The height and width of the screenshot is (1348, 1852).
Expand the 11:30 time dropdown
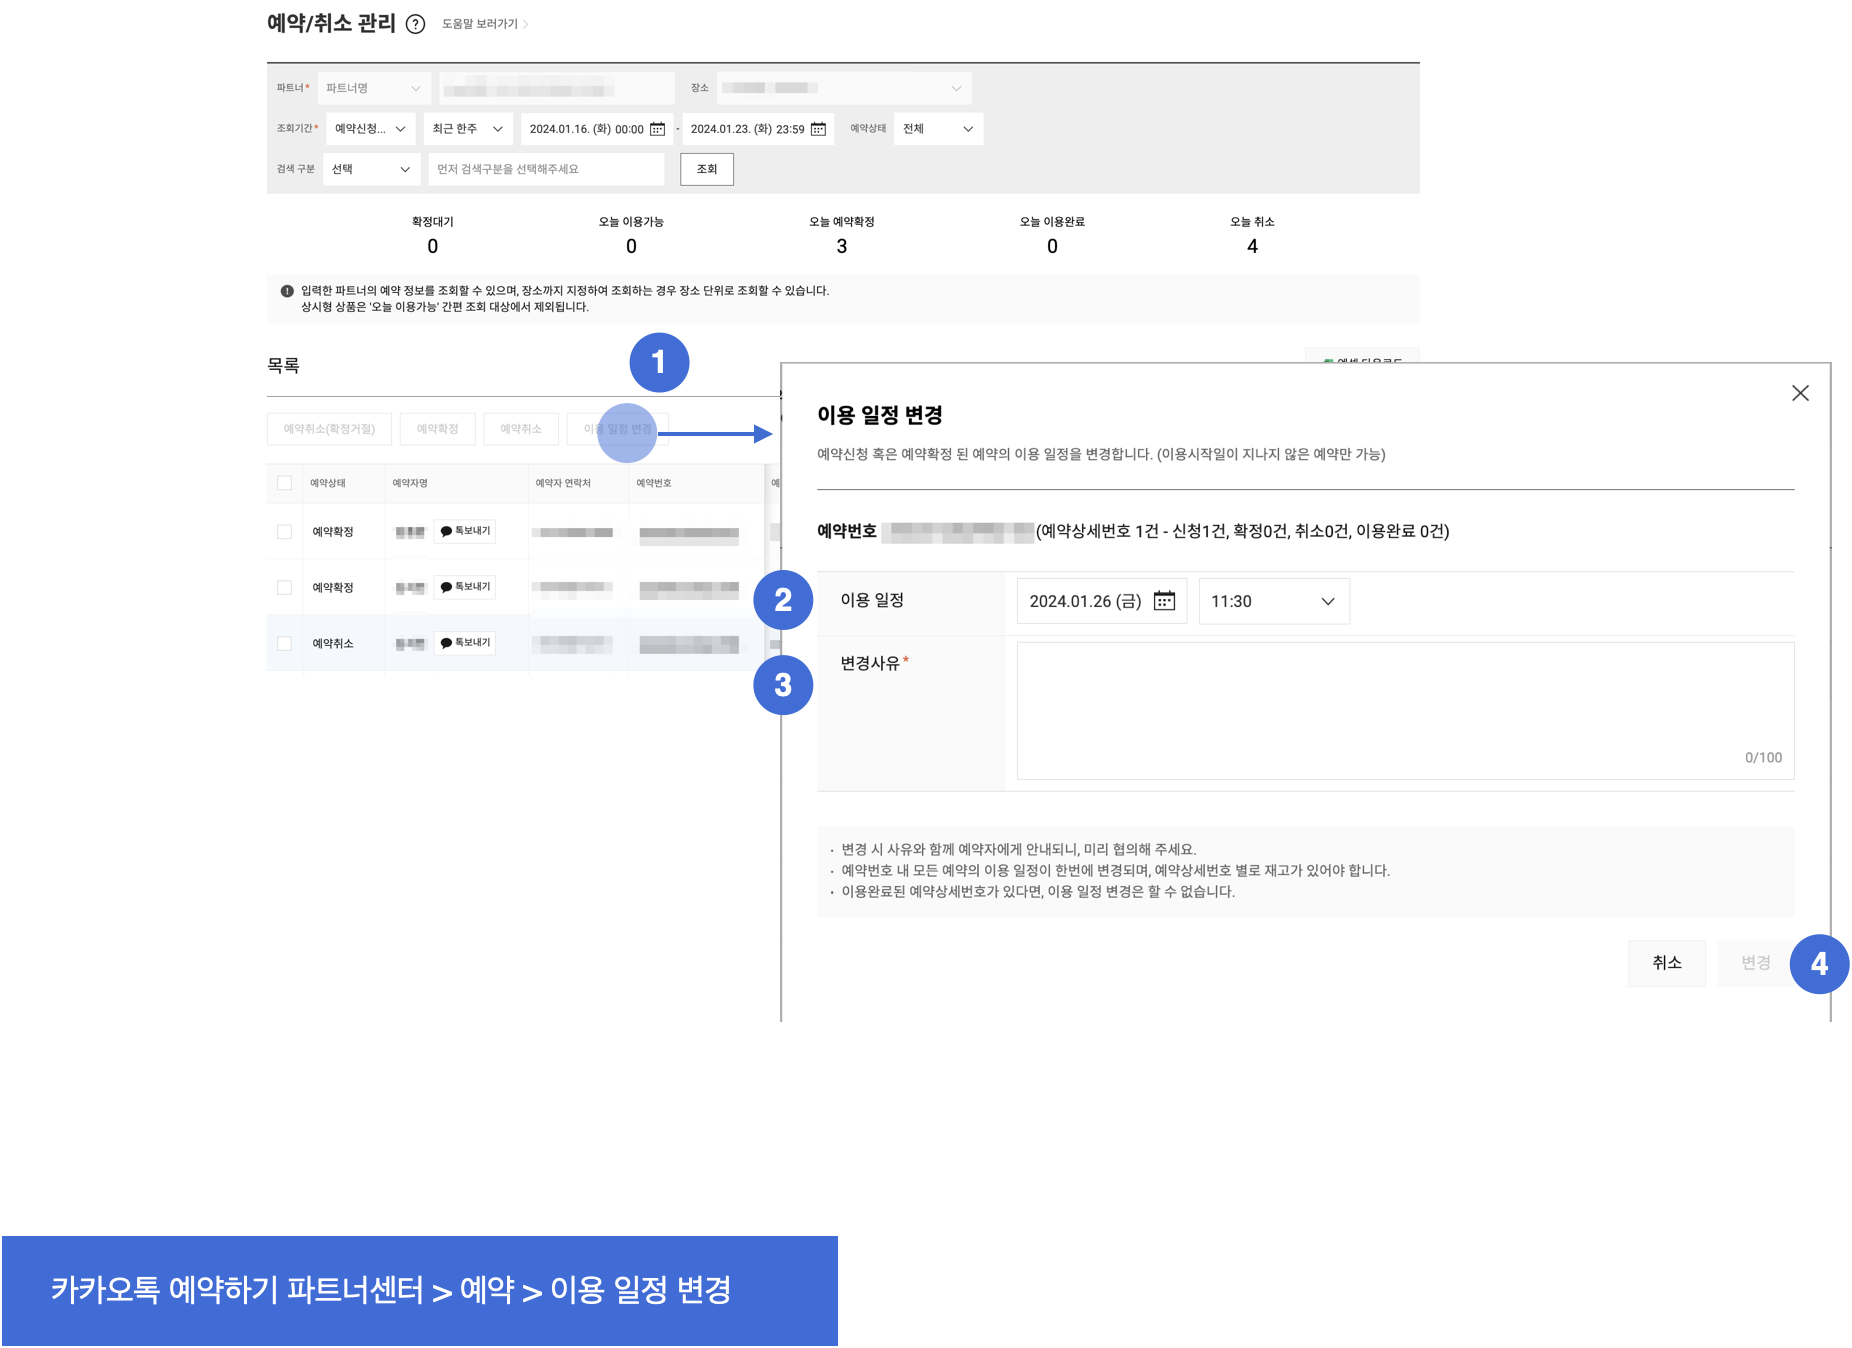coord(1273,601)
